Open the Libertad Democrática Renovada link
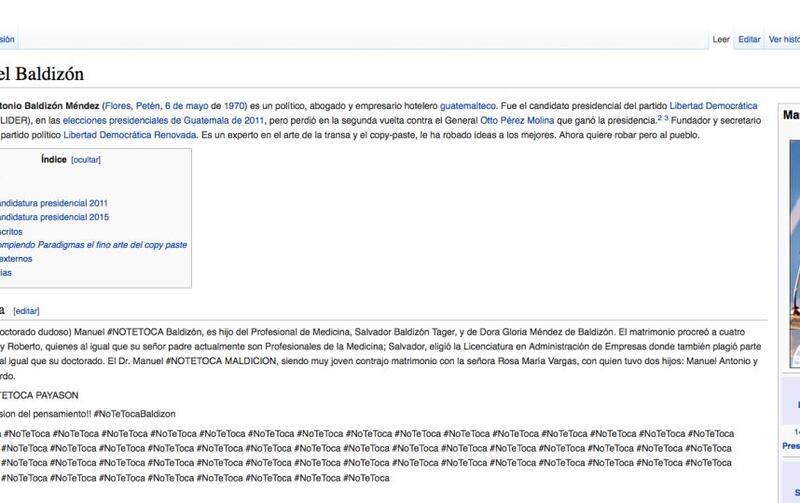 130,135
